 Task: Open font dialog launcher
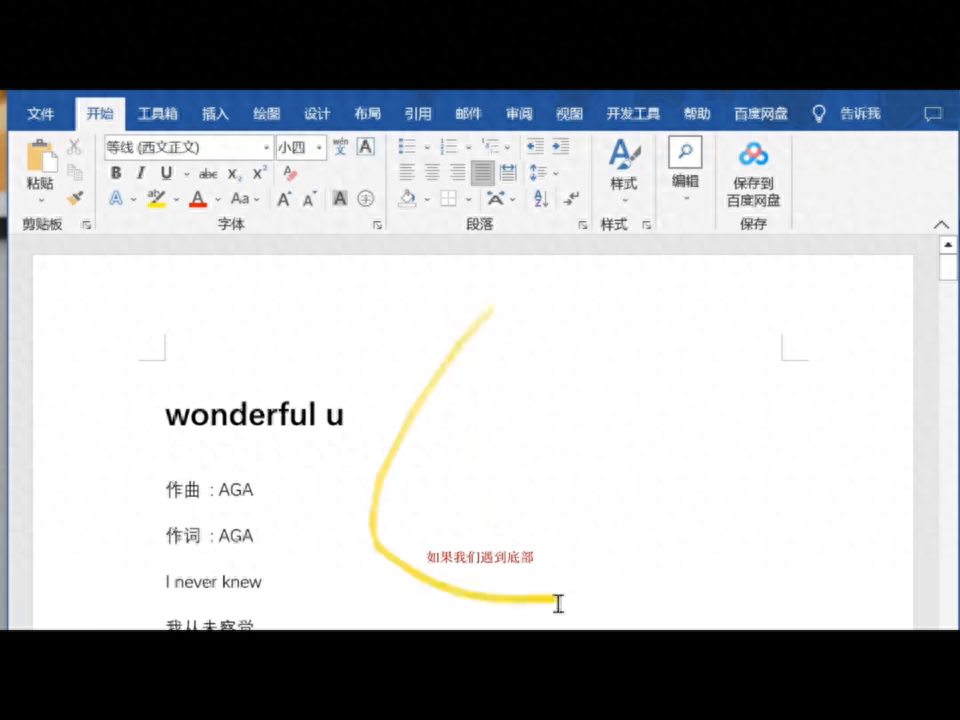click(x=378, y=225)
